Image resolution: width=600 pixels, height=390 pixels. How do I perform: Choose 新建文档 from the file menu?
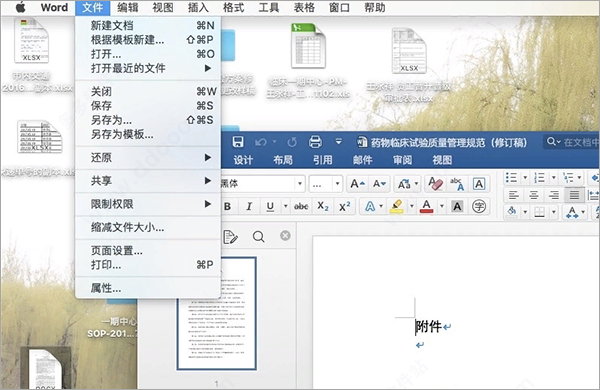pos(148,25)
